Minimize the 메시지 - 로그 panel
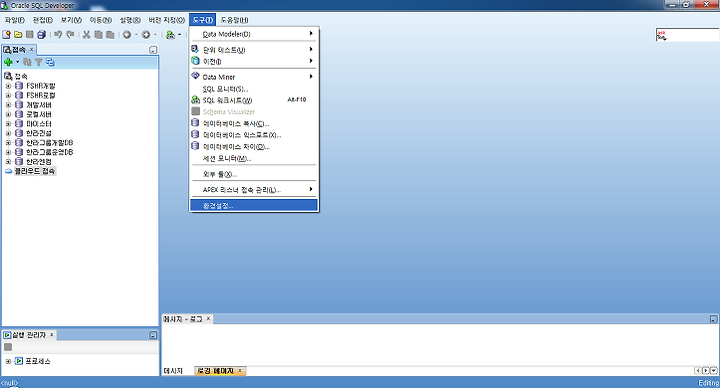Image resolution: width=720 pixels, height=388 pixels. coord(713,319)
